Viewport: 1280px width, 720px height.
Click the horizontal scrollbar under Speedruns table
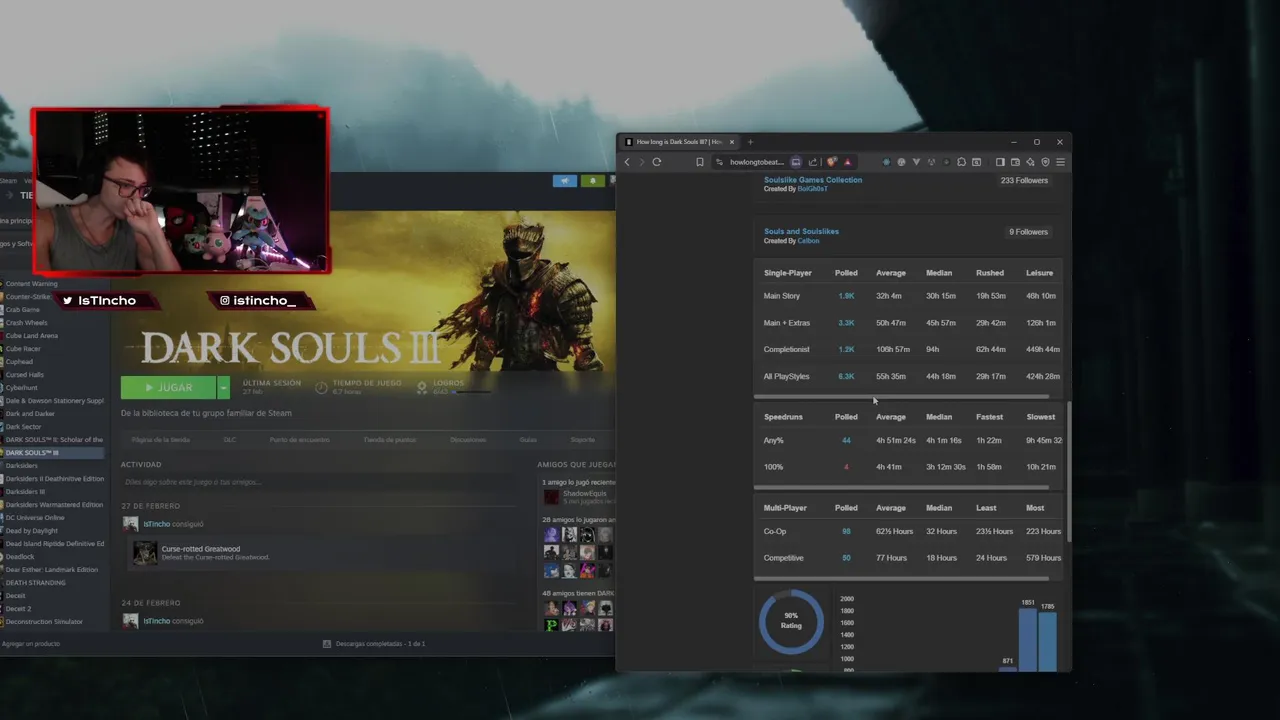[x=901, y=488]
